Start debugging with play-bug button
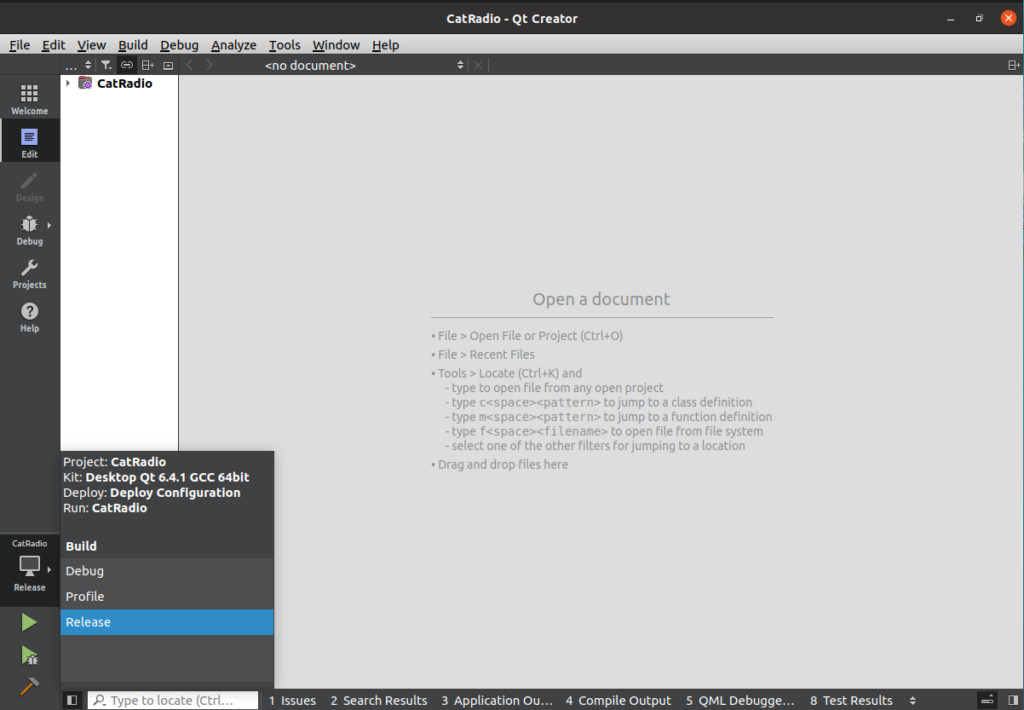 [29, 655]
